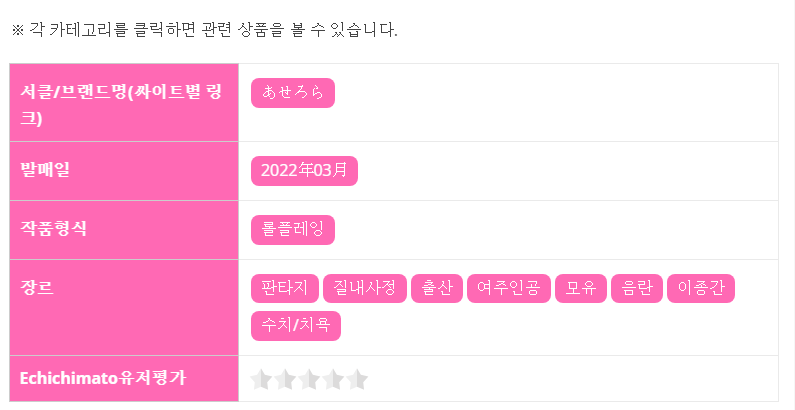Click the second rating star

285,380
